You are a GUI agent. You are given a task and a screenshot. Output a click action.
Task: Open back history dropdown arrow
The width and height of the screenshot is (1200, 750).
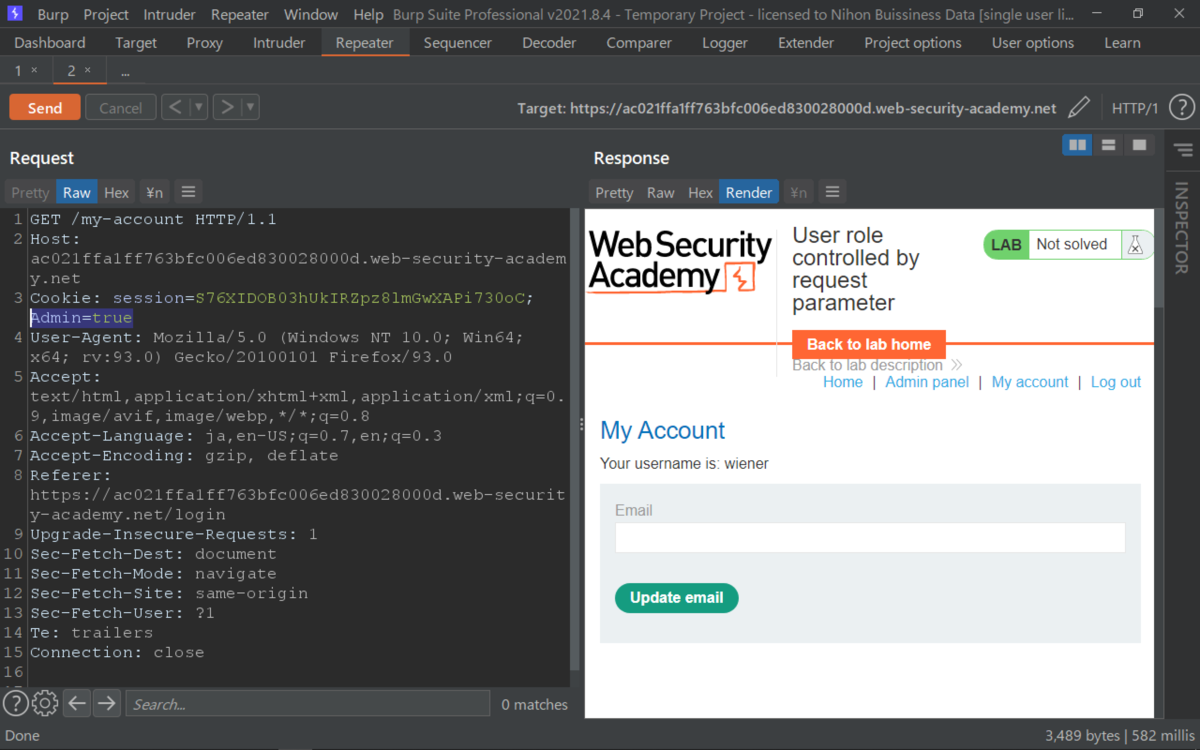pos(198,107)
